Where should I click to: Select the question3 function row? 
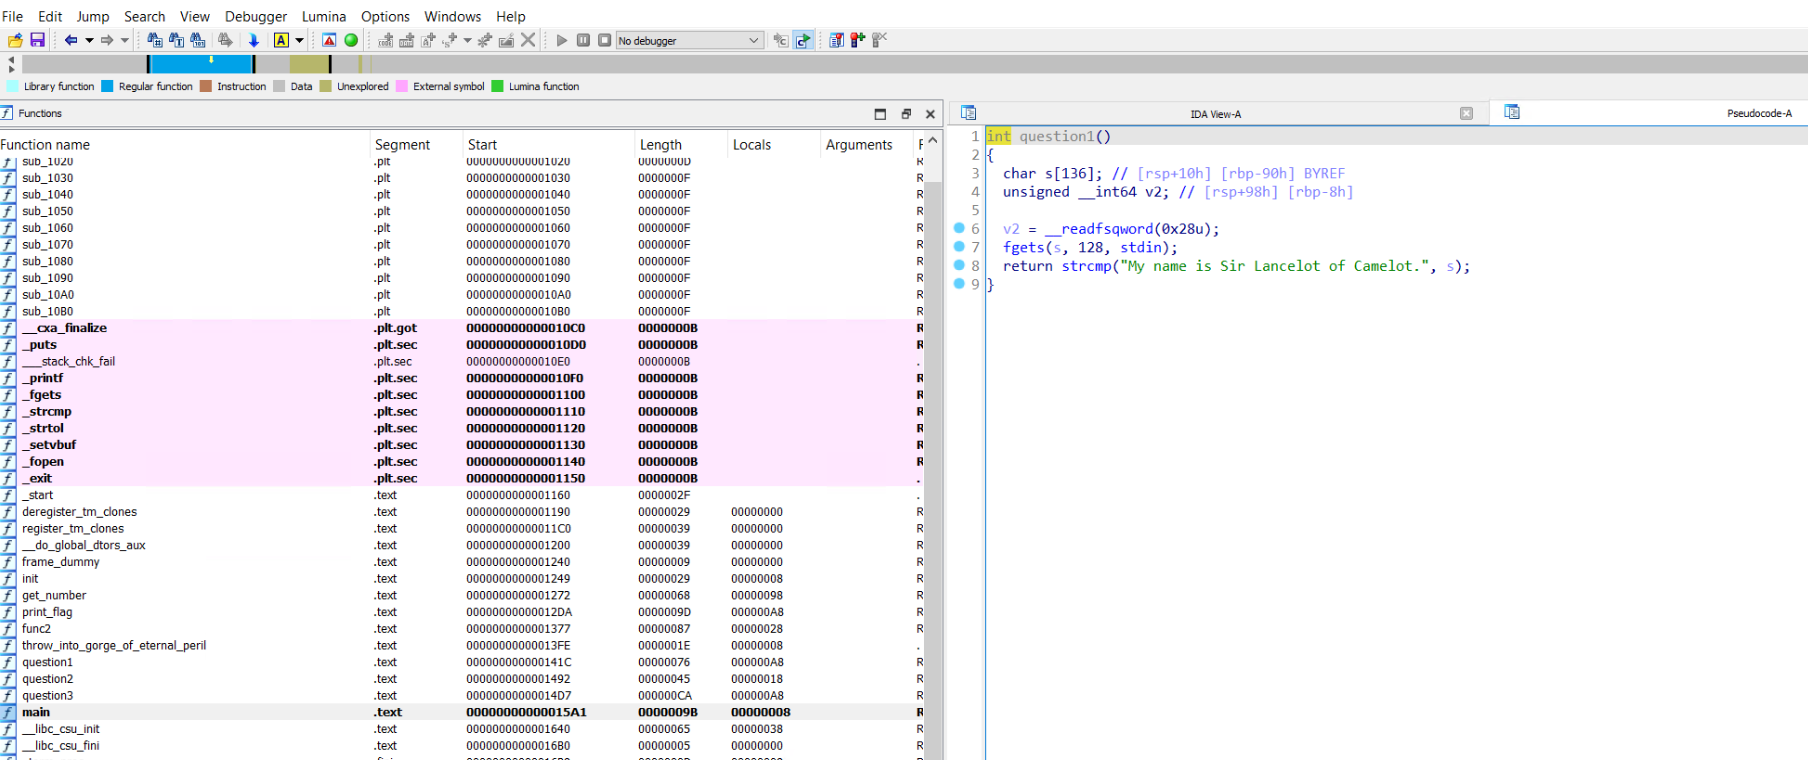(460, 695)
